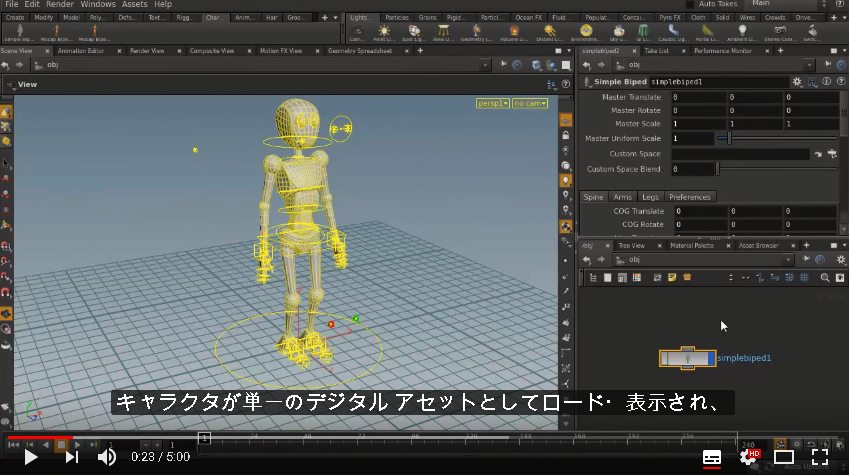Viewport: 849px width, 476px height.
Task: Play the video
Action: point(31,458)
